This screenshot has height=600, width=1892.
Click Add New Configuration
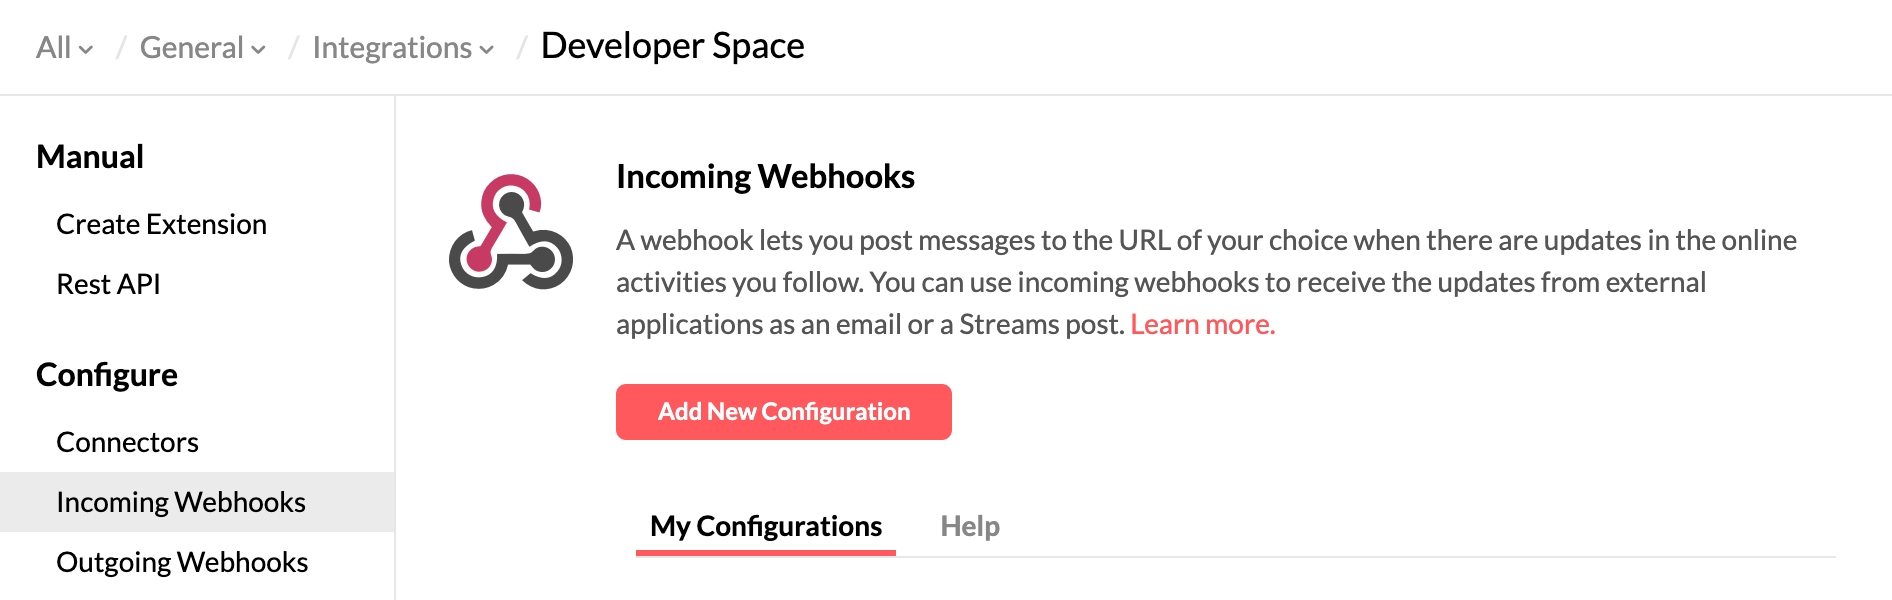(783, 411)
